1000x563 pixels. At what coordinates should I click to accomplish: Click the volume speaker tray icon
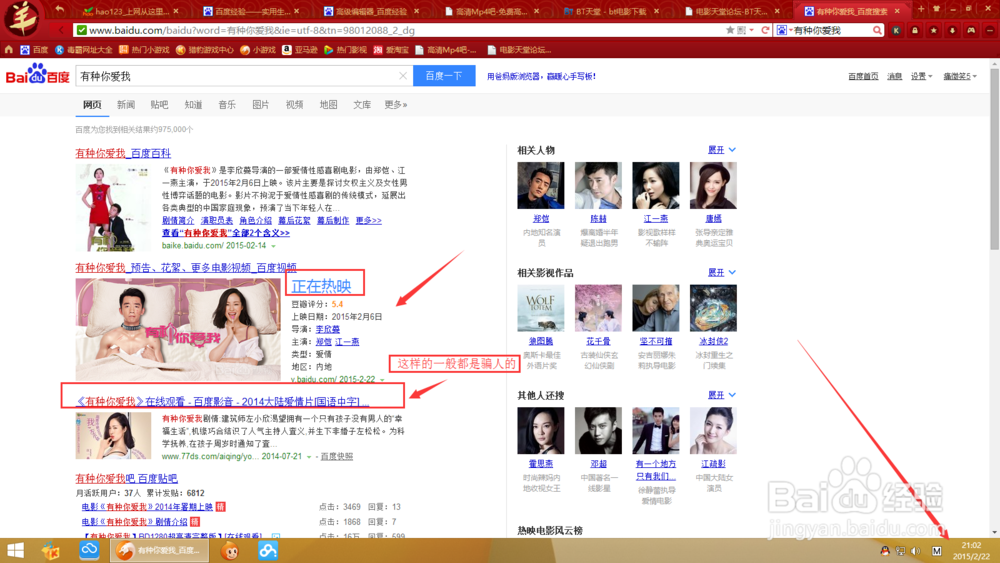(x=916, y=550)
